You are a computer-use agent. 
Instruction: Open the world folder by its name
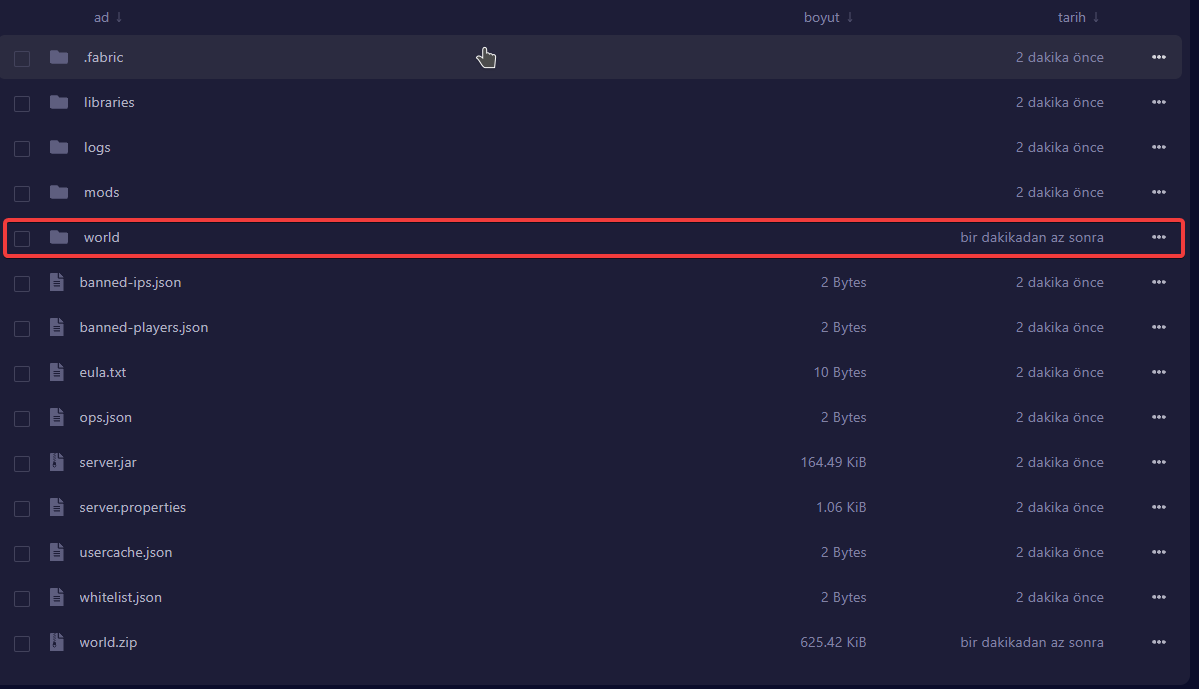pos(102,237)
